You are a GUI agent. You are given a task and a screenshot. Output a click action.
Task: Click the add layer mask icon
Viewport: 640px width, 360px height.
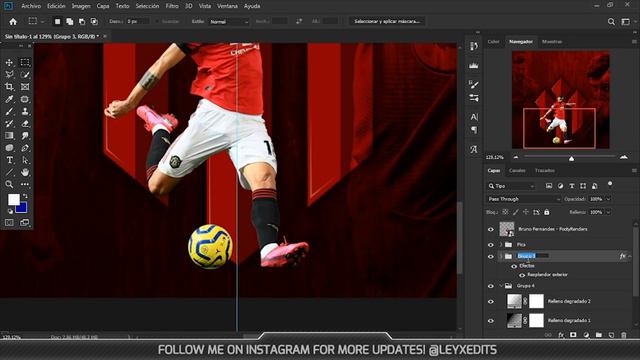pyautogui.click(x=573, y=335)
